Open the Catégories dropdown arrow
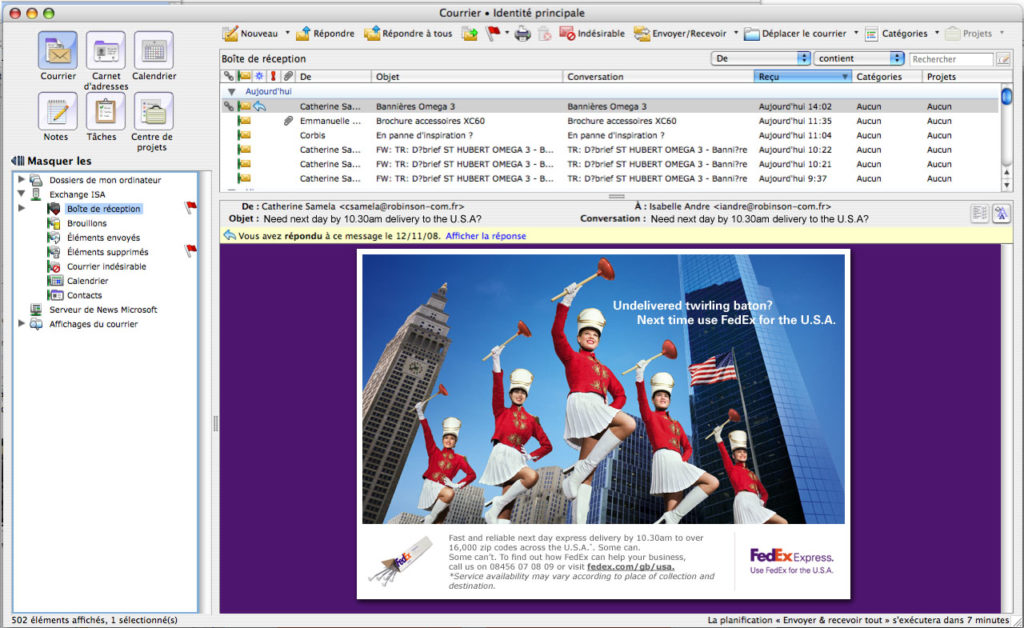Viewport: 1024px width, 628px height. coord(936,33)
